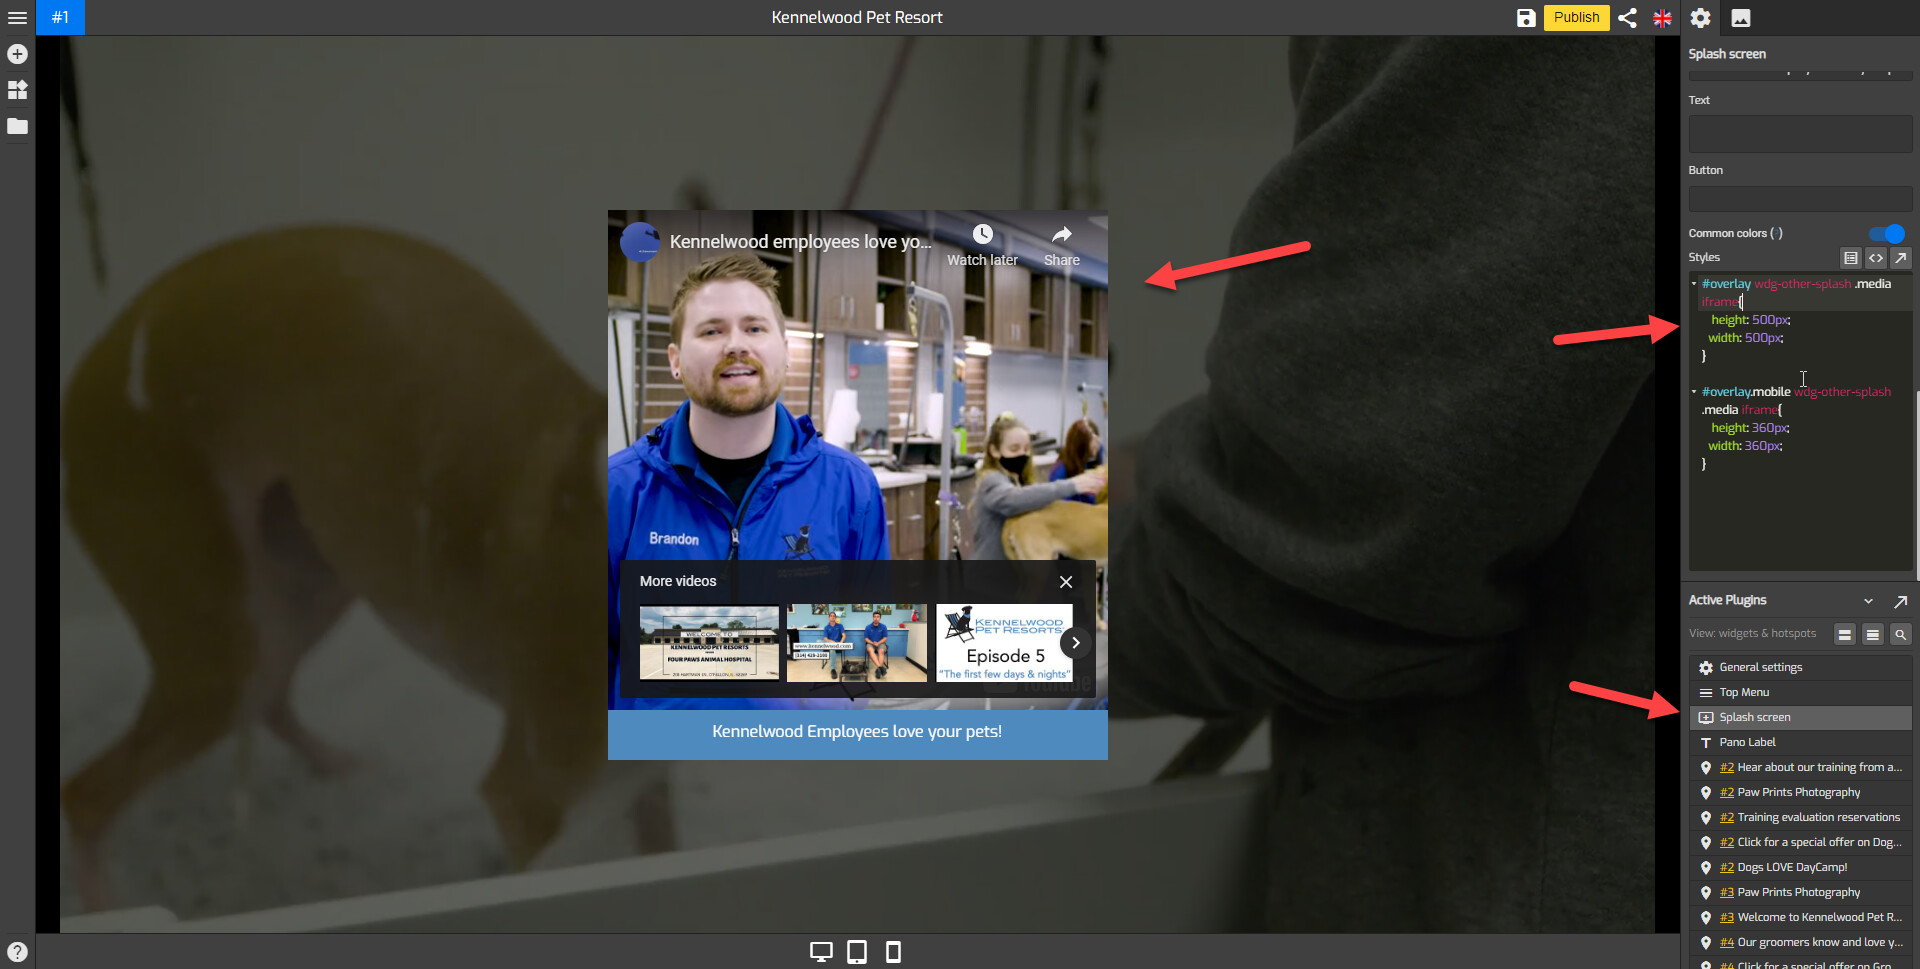Open the widgets panel in left sidebar
Viewport: 1920px width, 969px height.
[x=17, y=90]
